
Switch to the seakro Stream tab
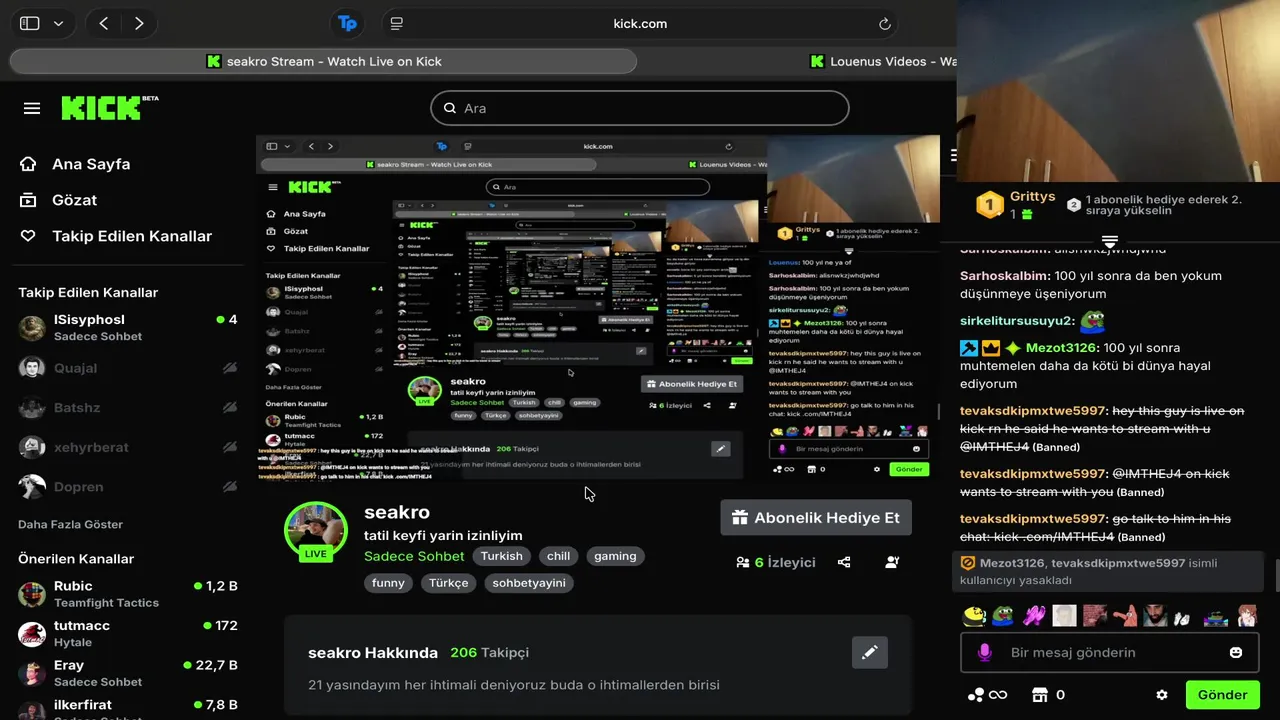[323, 61]
